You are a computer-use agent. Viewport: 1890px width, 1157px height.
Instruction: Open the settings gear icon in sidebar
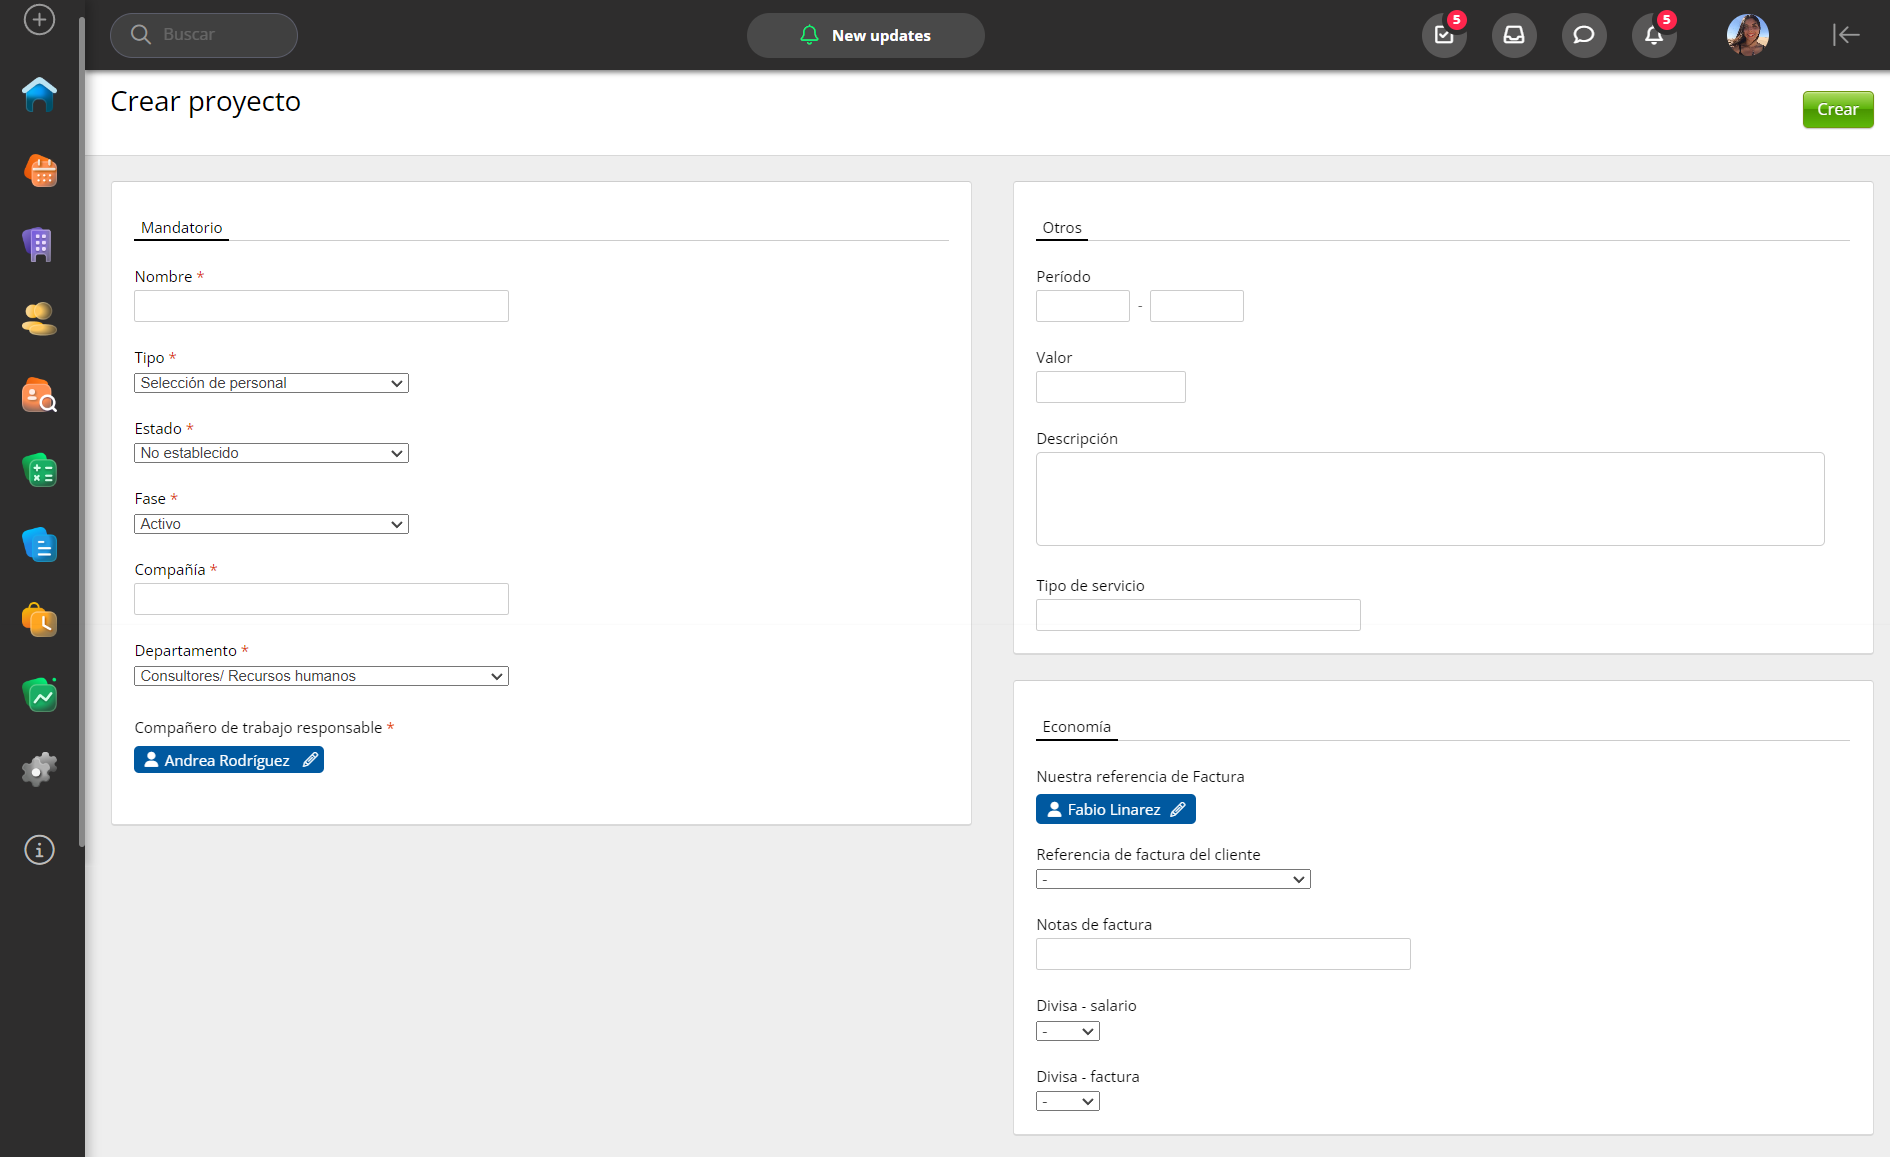click(x=40, y=770)
